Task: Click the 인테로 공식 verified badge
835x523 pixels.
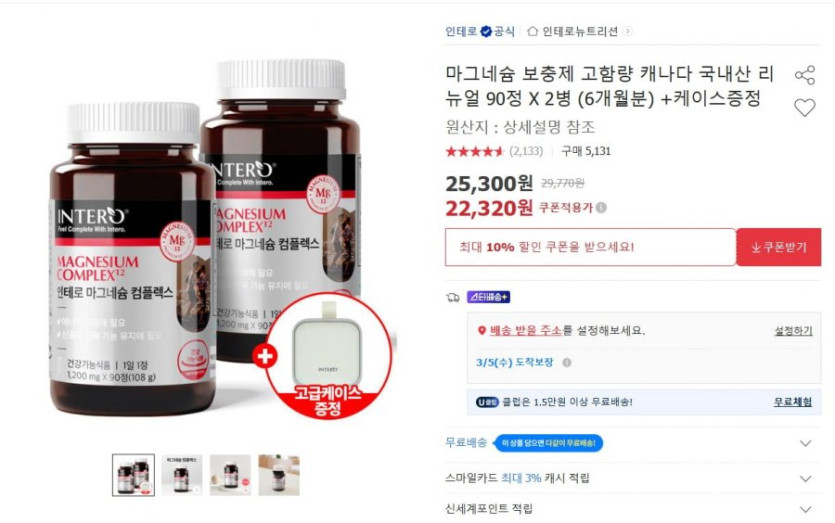Action: click(x=486, y=31)
